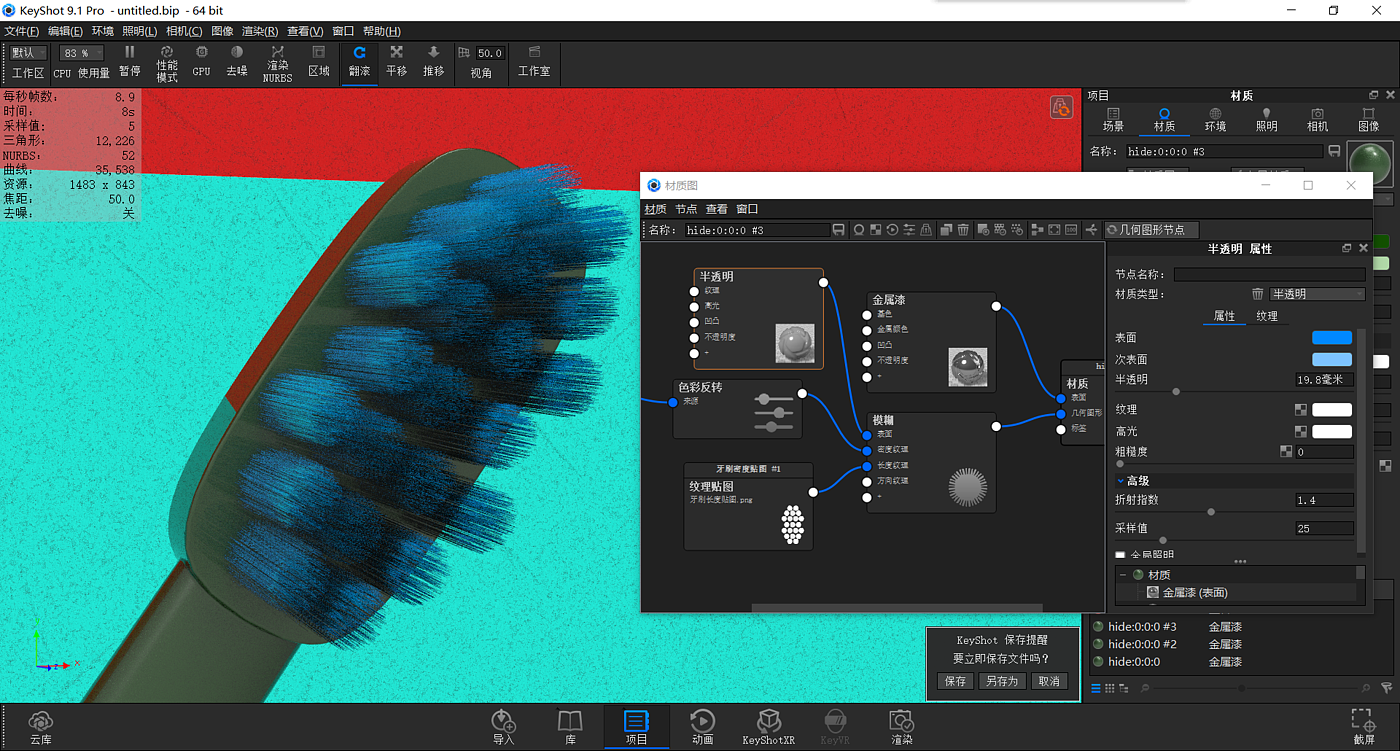Collapse the 高级 section

tap(1121, 481)
